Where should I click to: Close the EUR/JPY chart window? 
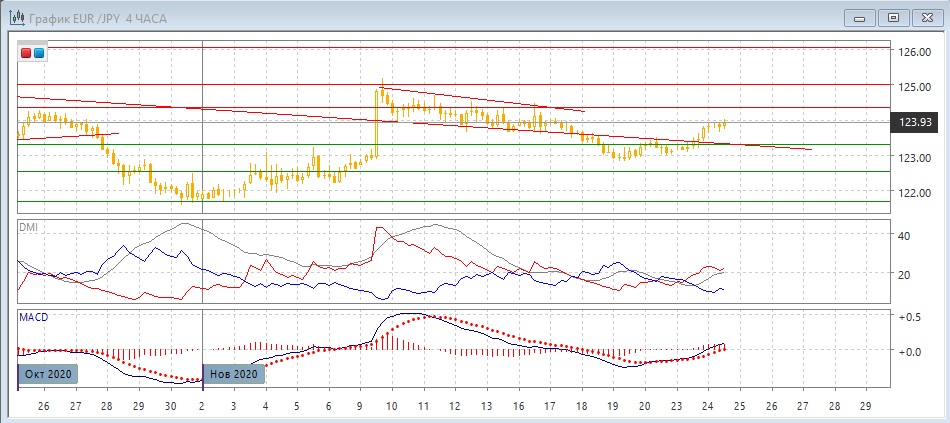click(926, 17)
